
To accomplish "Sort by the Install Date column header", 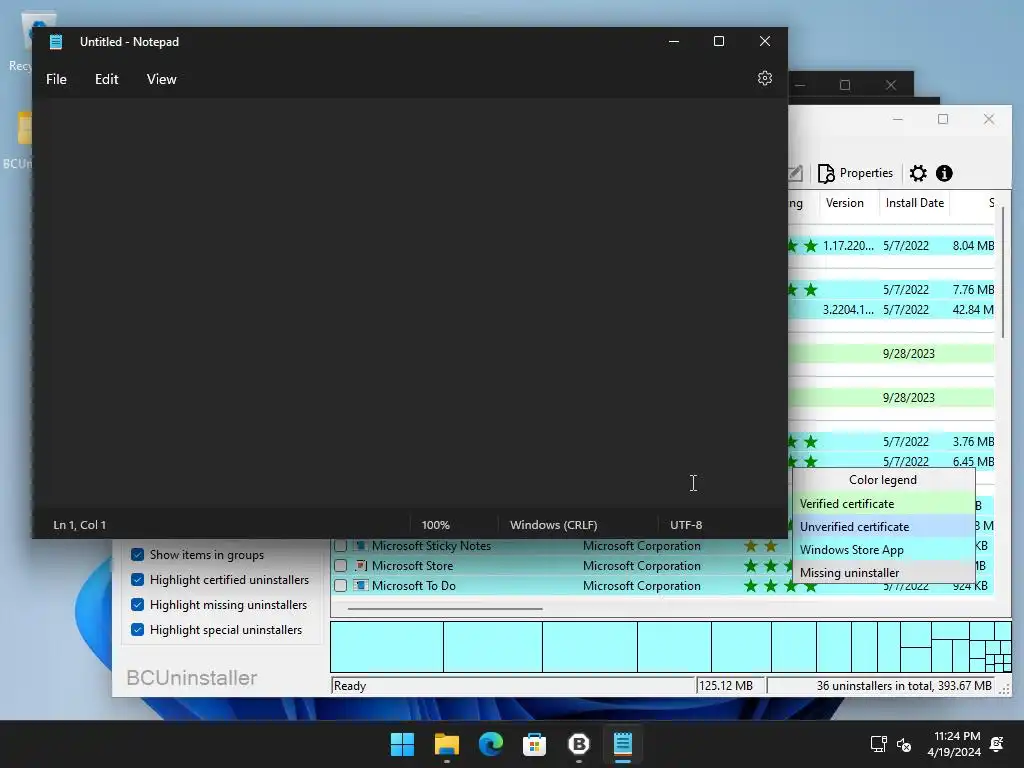I will [x=914, y=203].
